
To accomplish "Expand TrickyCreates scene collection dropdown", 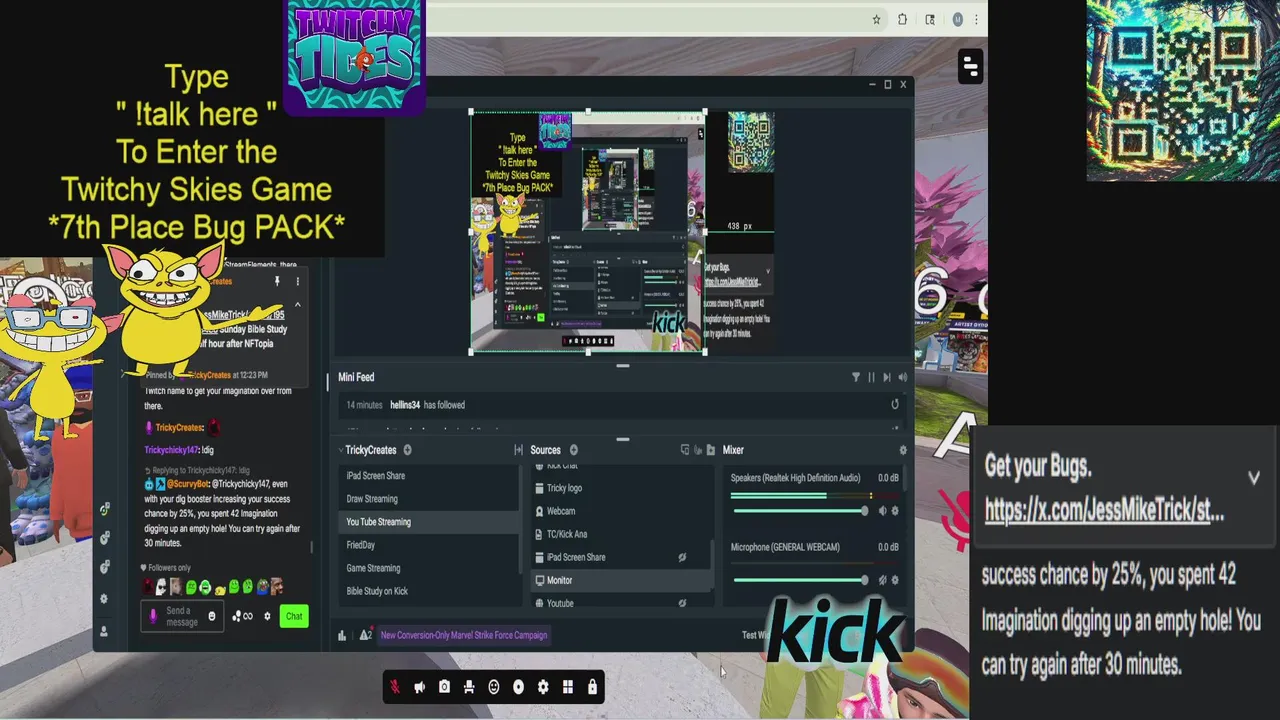I will [341, 450].
